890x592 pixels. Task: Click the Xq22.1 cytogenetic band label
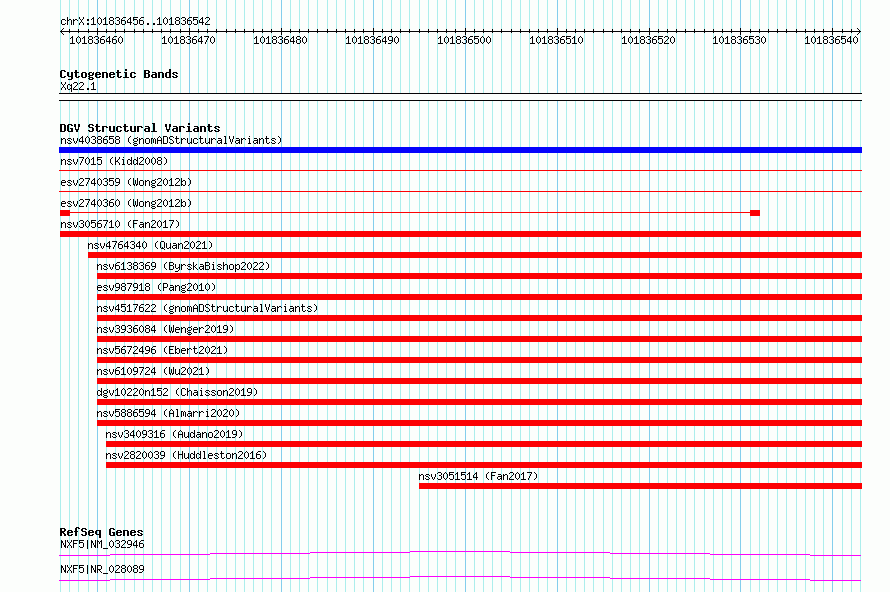tap(78, 86)
